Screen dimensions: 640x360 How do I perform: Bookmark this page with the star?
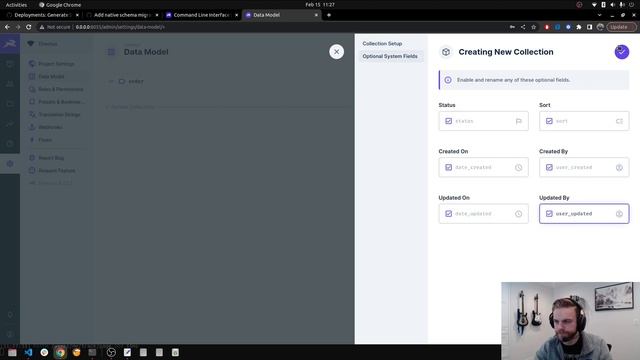[533, 27]
